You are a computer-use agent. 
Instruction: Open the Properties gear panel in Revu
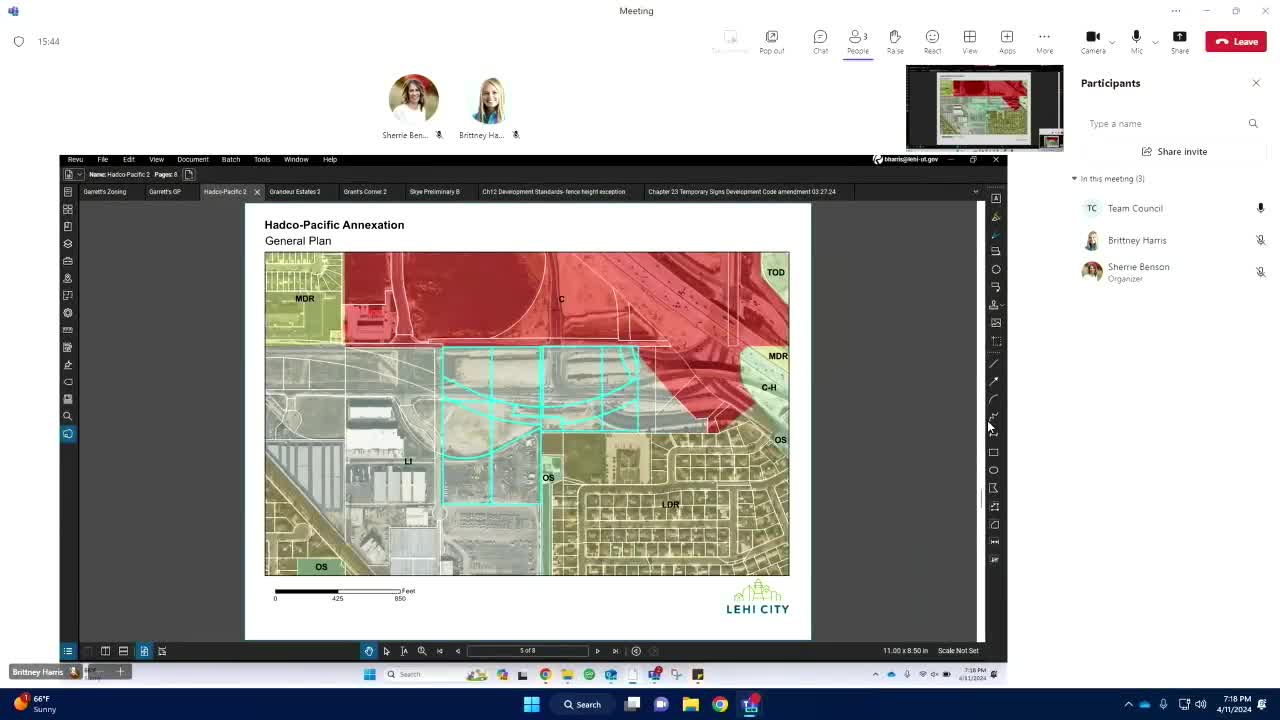[68, 313]
